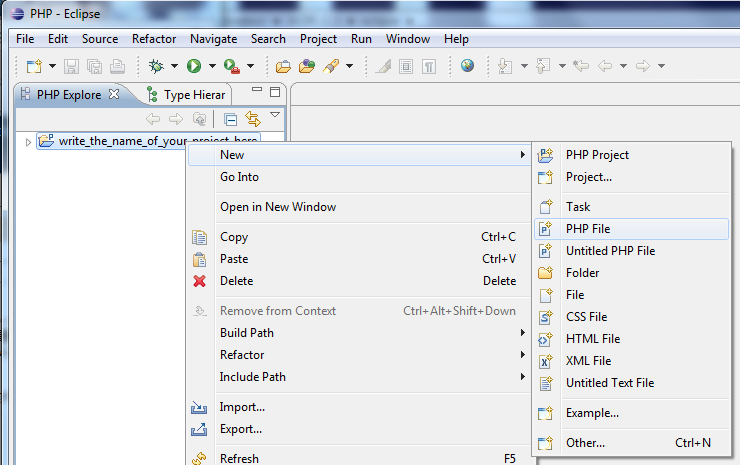This screenshot has height=465, width=740.
Task: Click the green Run button icon
Action: 194,66
